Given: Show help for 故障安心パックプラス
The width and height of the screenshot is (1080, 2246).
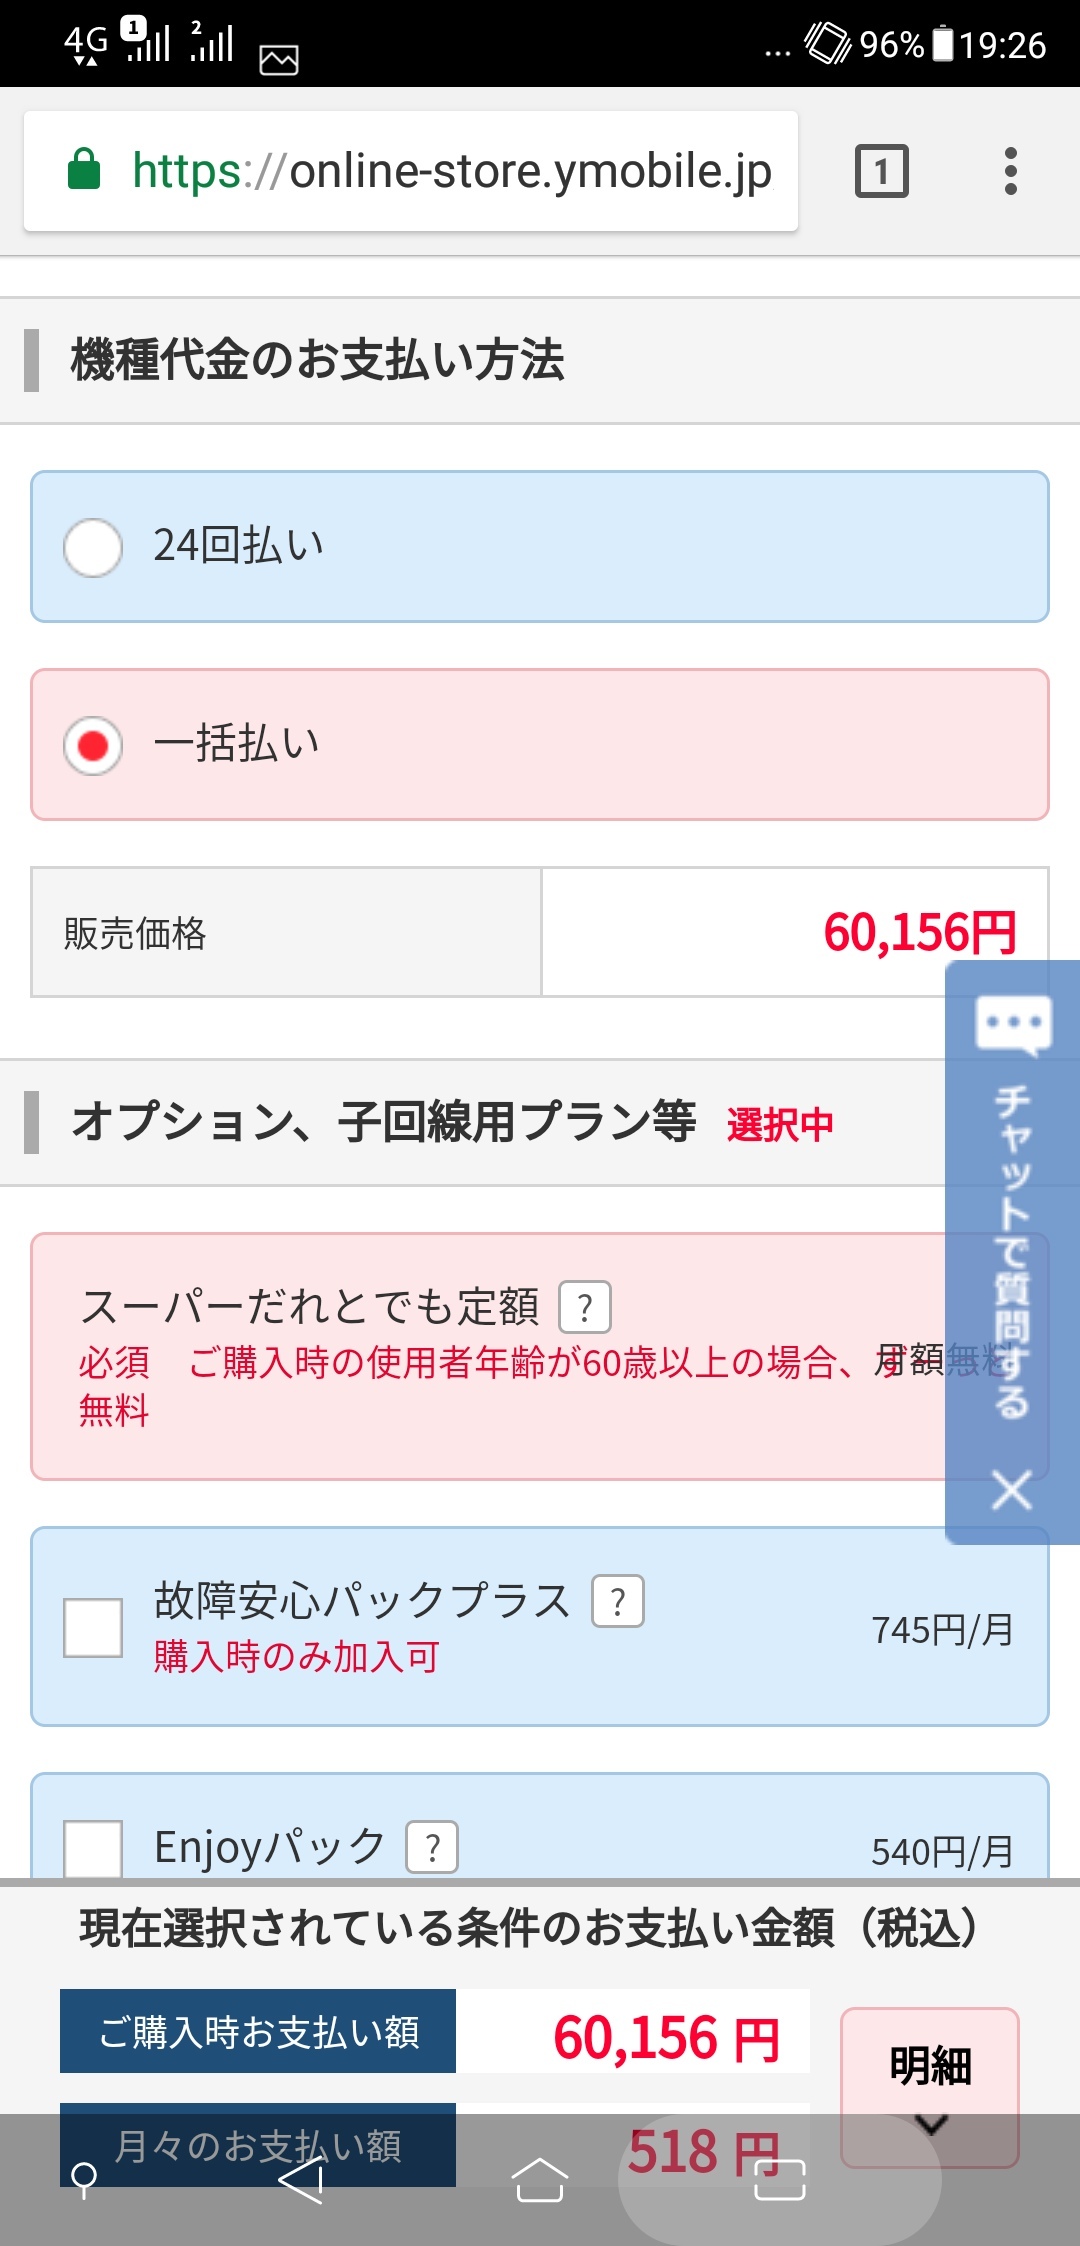Looking at the screenshot, I should pyautogui.click(x=618, y=1601).
